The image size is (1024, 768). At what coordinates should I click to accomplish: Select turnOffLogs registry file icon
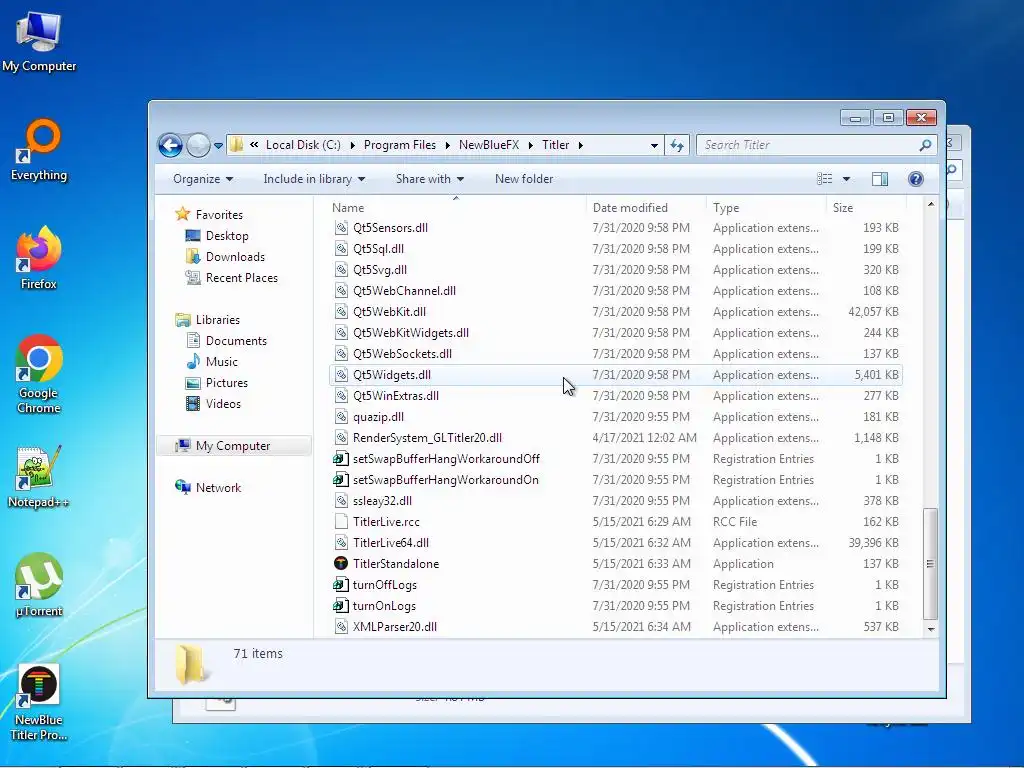tap(341, 584)
